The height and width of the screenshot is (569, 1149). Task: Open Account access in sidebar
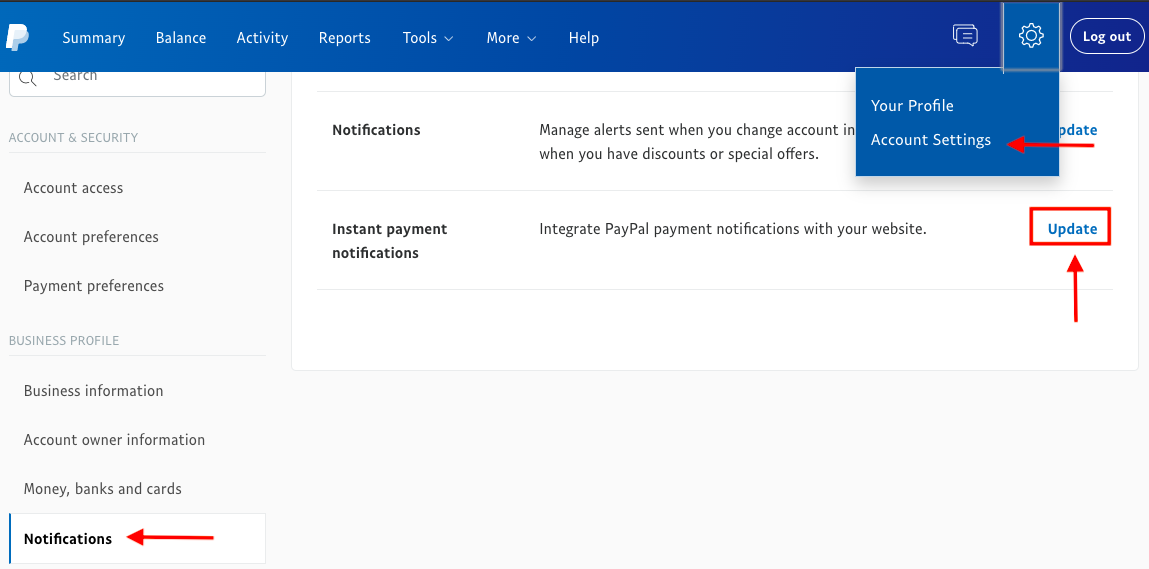coord(73,188)
